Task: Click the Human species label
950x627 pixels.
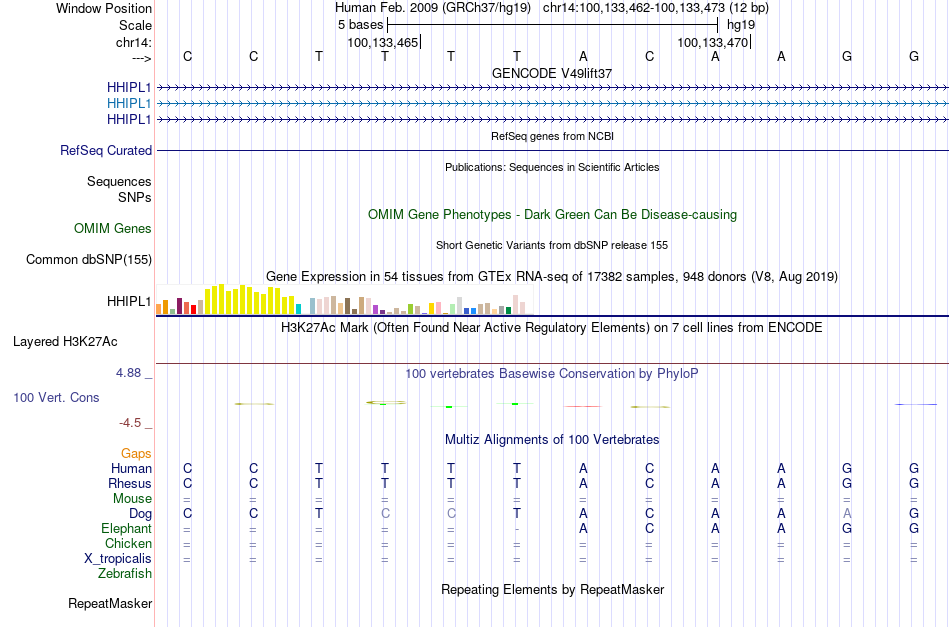Action: click(x=131, y=468)
